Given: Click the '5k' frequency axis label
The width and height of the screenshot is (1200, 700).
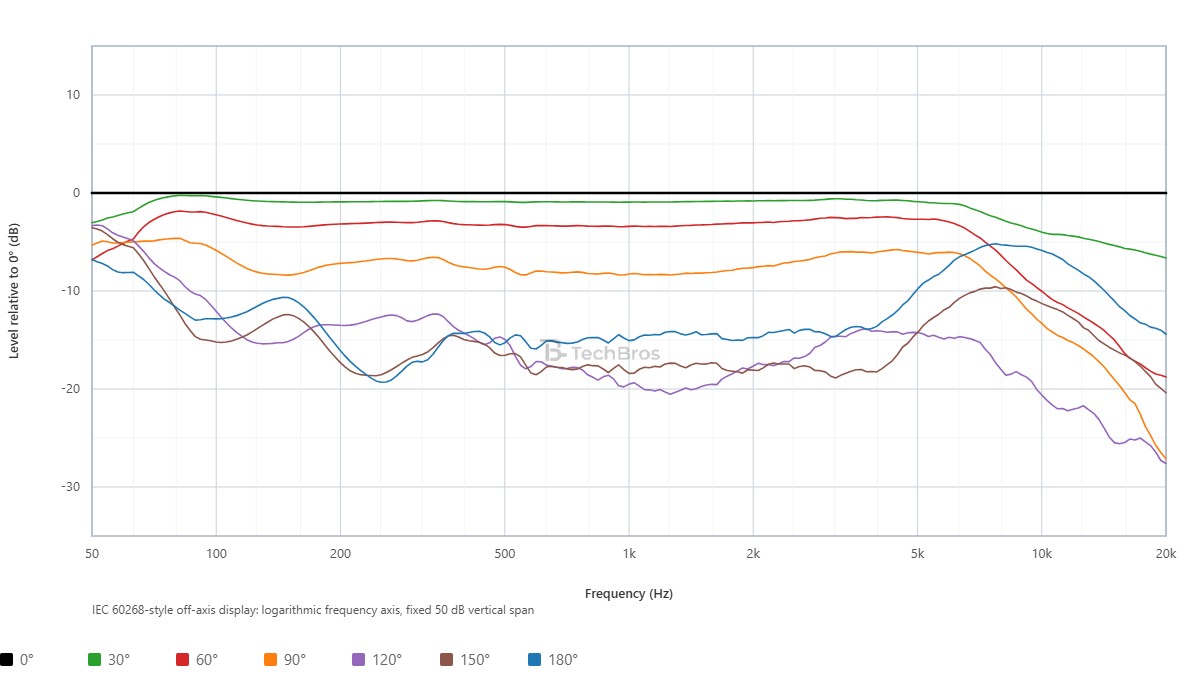Looking at the screenshot, I should [917, 553].
